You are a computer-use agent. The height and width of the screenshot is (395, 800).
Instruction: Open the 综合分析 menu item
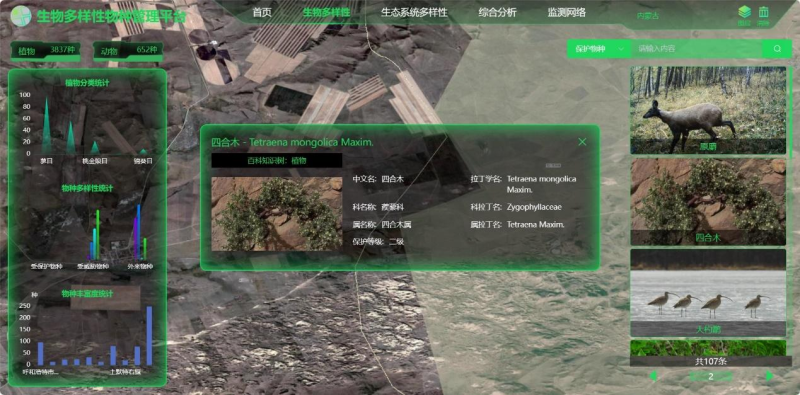point(497,13)
